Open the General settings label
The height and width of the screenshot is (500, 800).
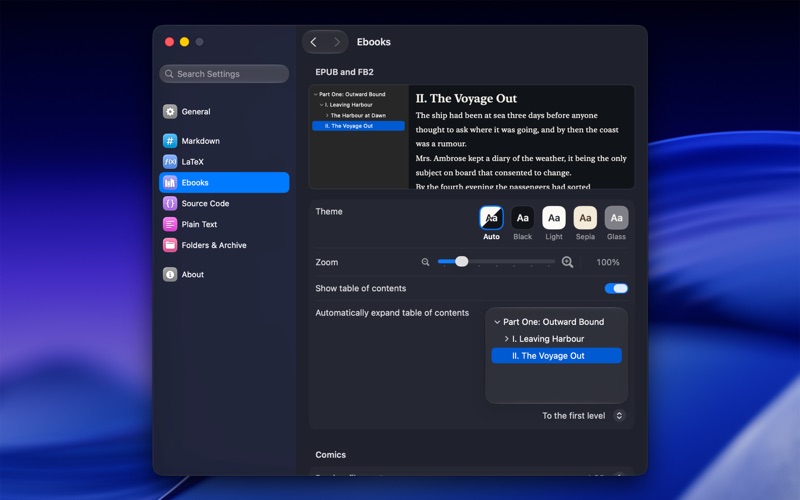pos(196,112)
